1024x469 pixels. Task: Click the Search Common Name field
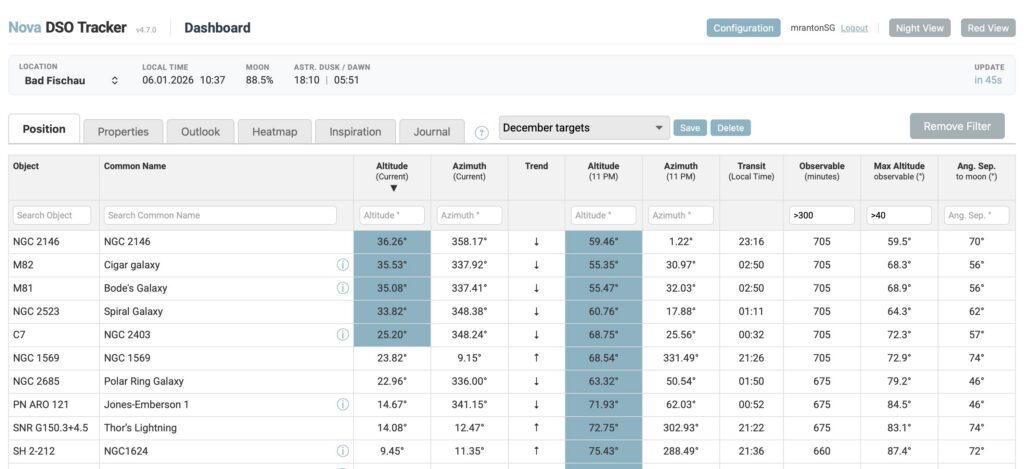click(220, 215)
